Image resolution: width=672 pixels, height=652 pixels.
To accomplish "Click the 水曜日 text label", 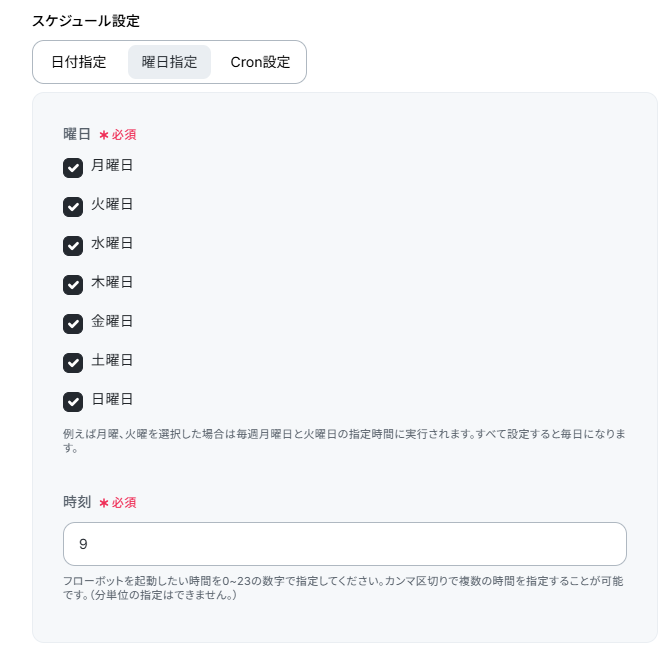I will tap(112, 244).
